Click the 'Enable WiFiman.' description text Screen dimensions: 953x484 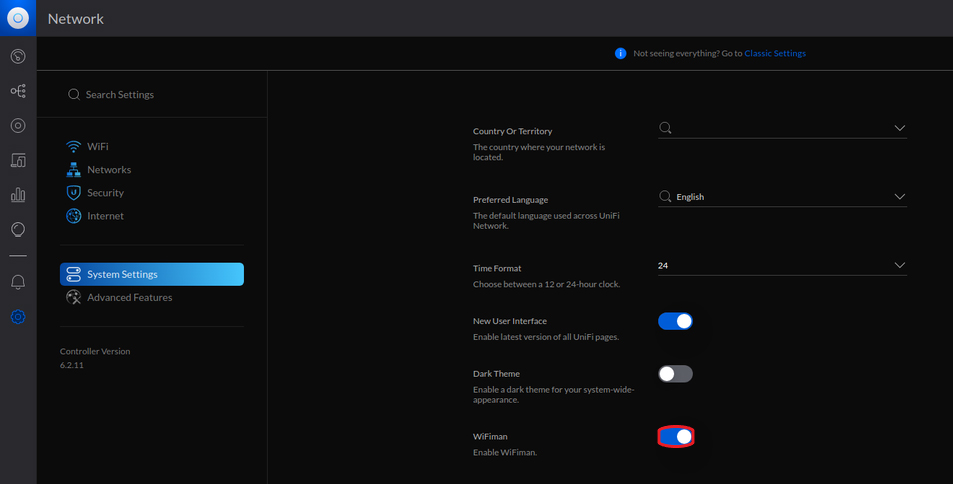pos(505,452)
